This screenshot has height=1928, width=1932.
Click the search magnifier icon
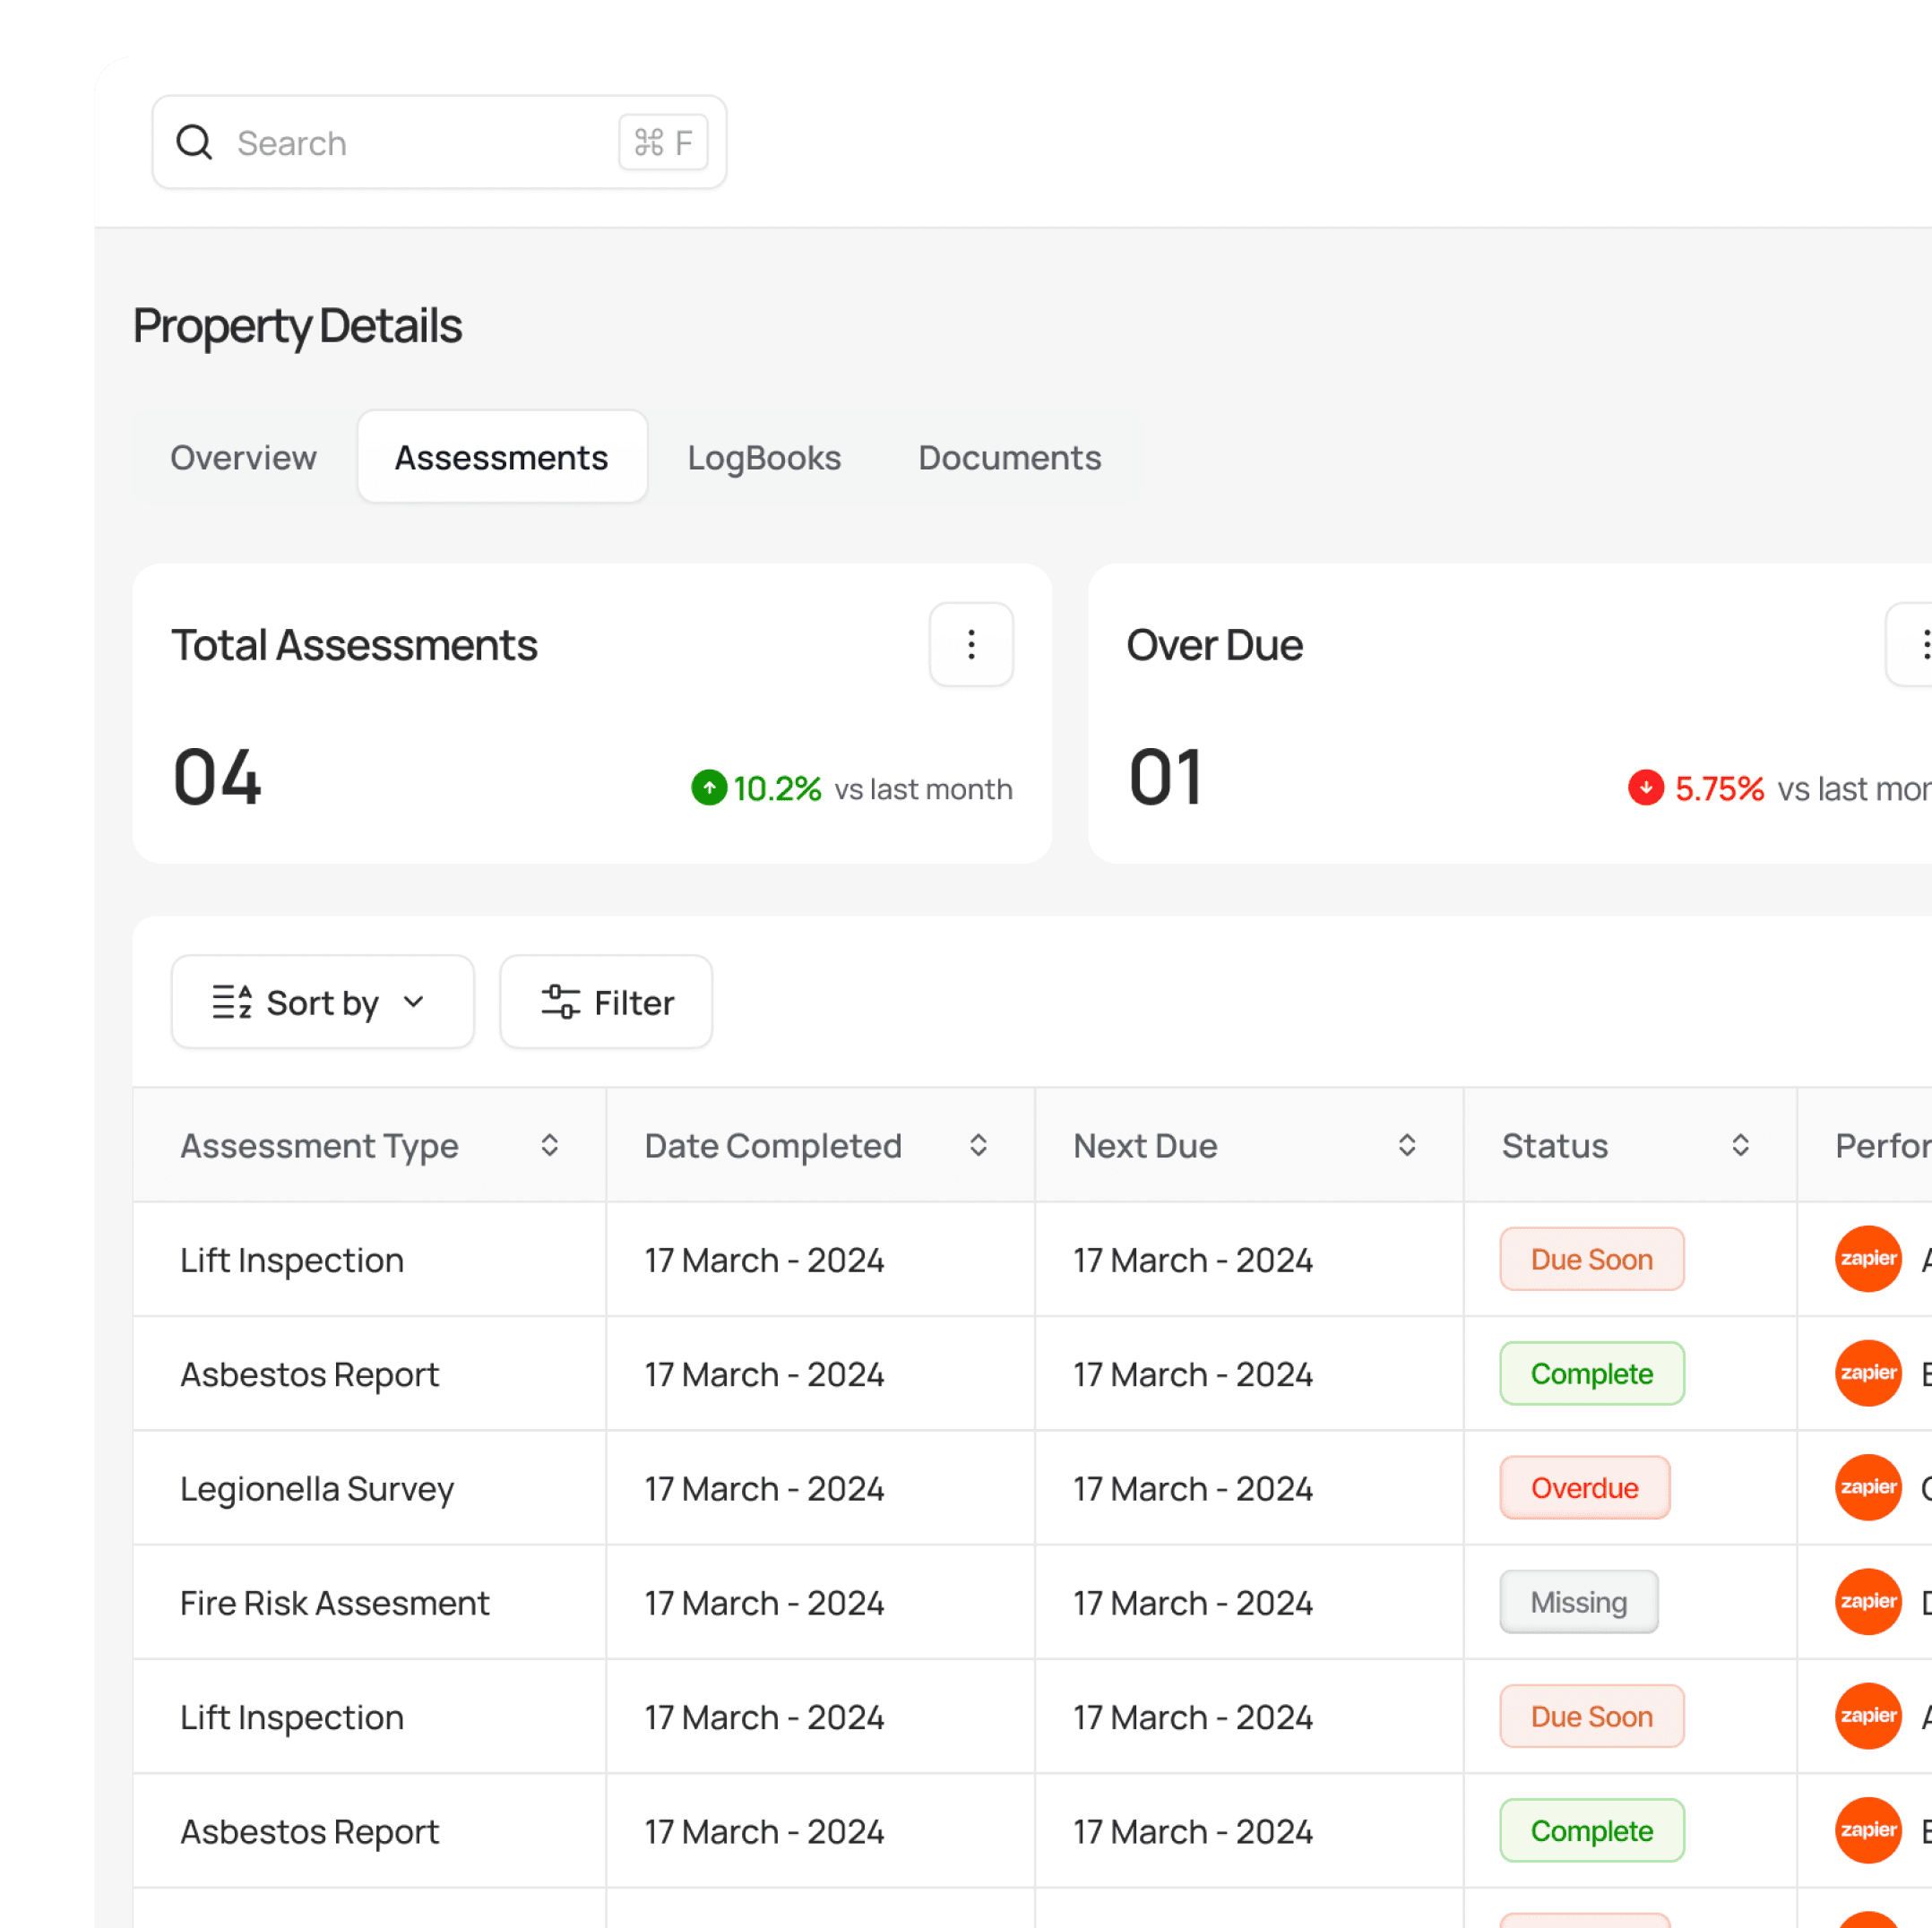[x=194, y=142]
